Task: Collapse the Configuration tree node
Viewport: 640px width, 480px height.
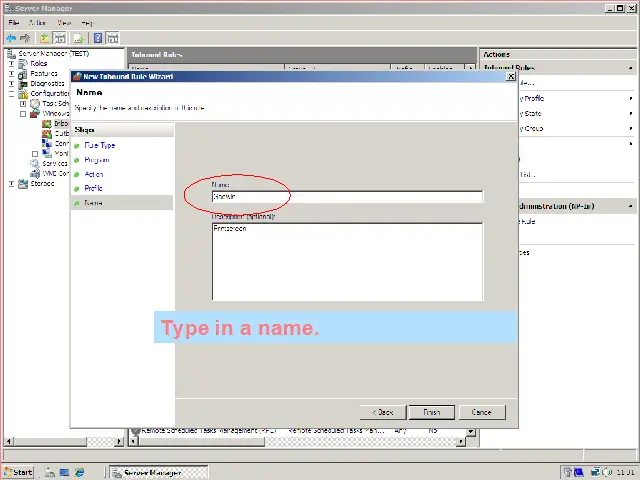Action: click(x=12, y=94)
